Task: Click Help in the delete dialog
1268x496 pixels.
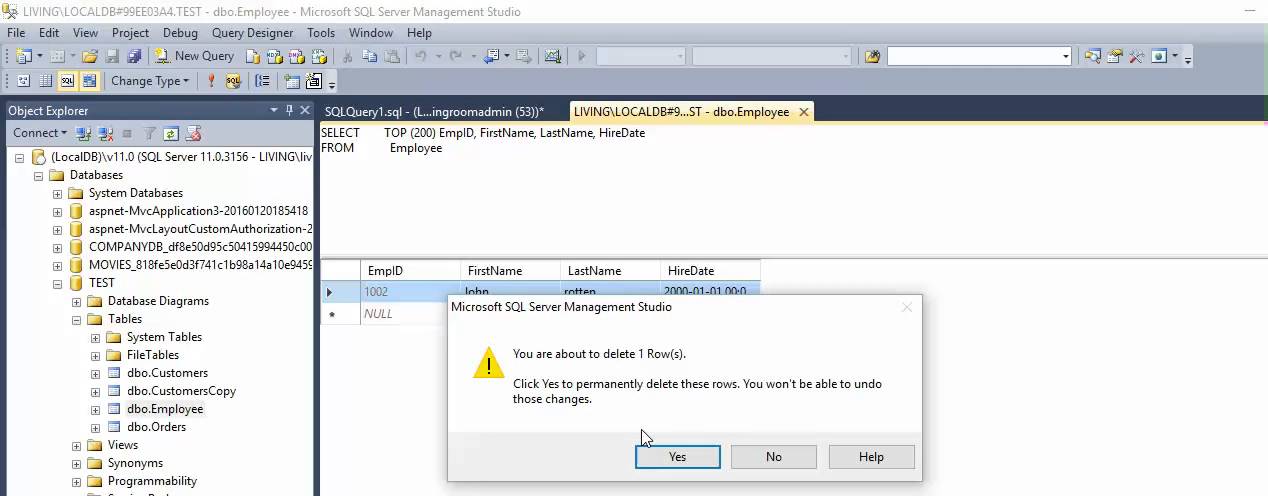Action: [871, 456]
